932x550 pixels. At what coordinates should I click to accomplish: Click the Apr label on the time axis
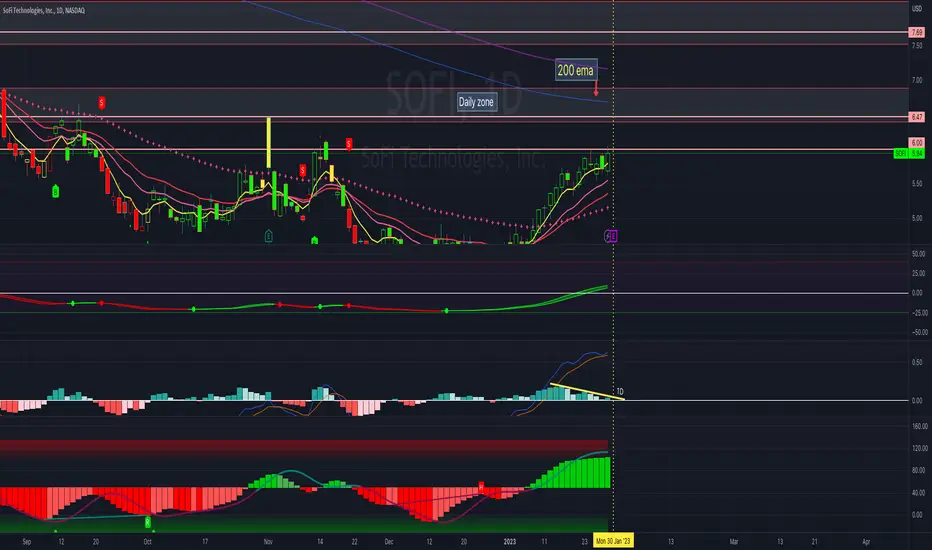click(x=866, y=542)
